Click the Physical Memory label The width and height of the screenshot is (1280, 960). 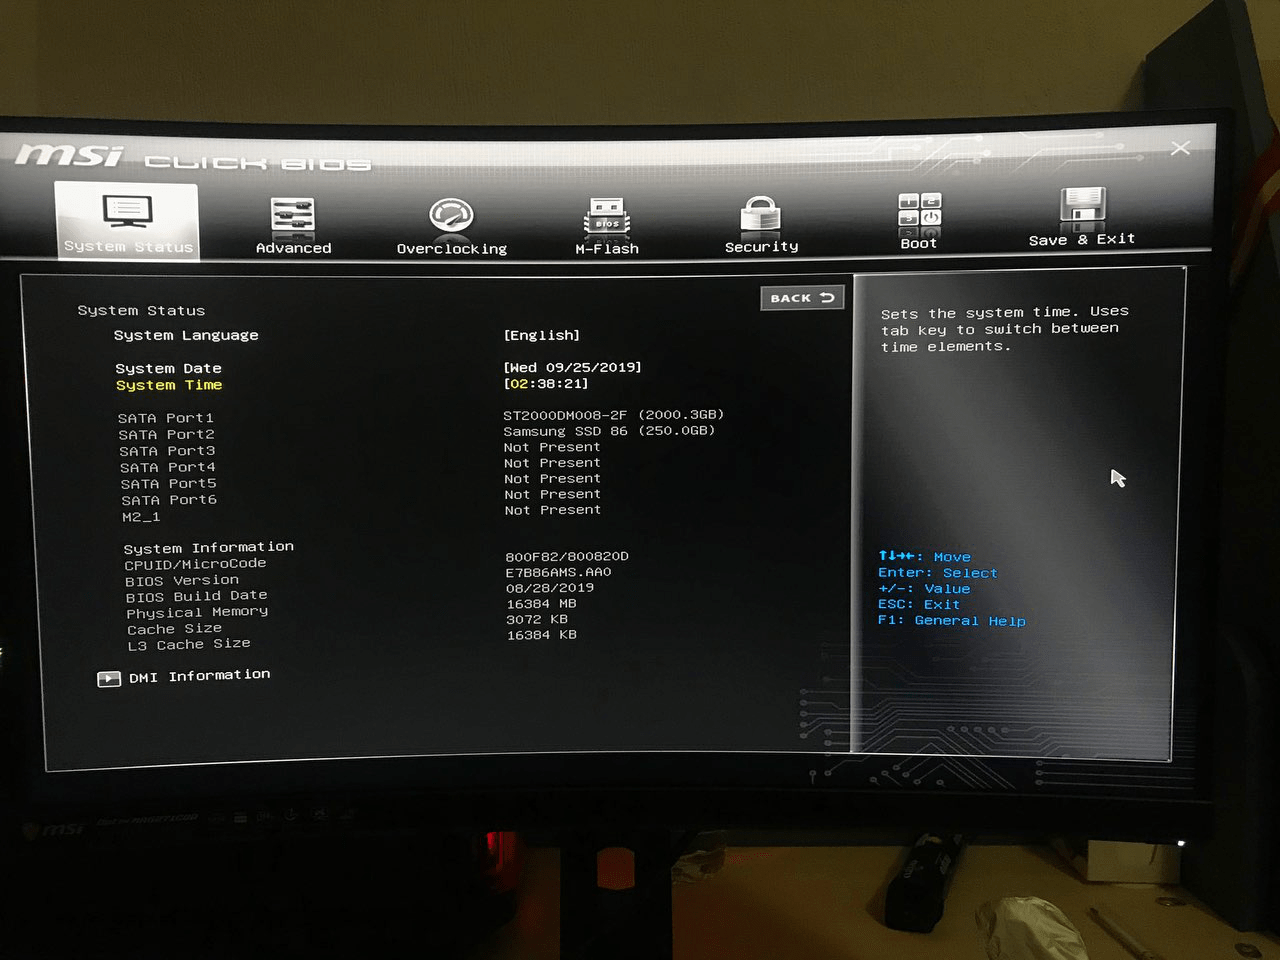coord(197,612)
